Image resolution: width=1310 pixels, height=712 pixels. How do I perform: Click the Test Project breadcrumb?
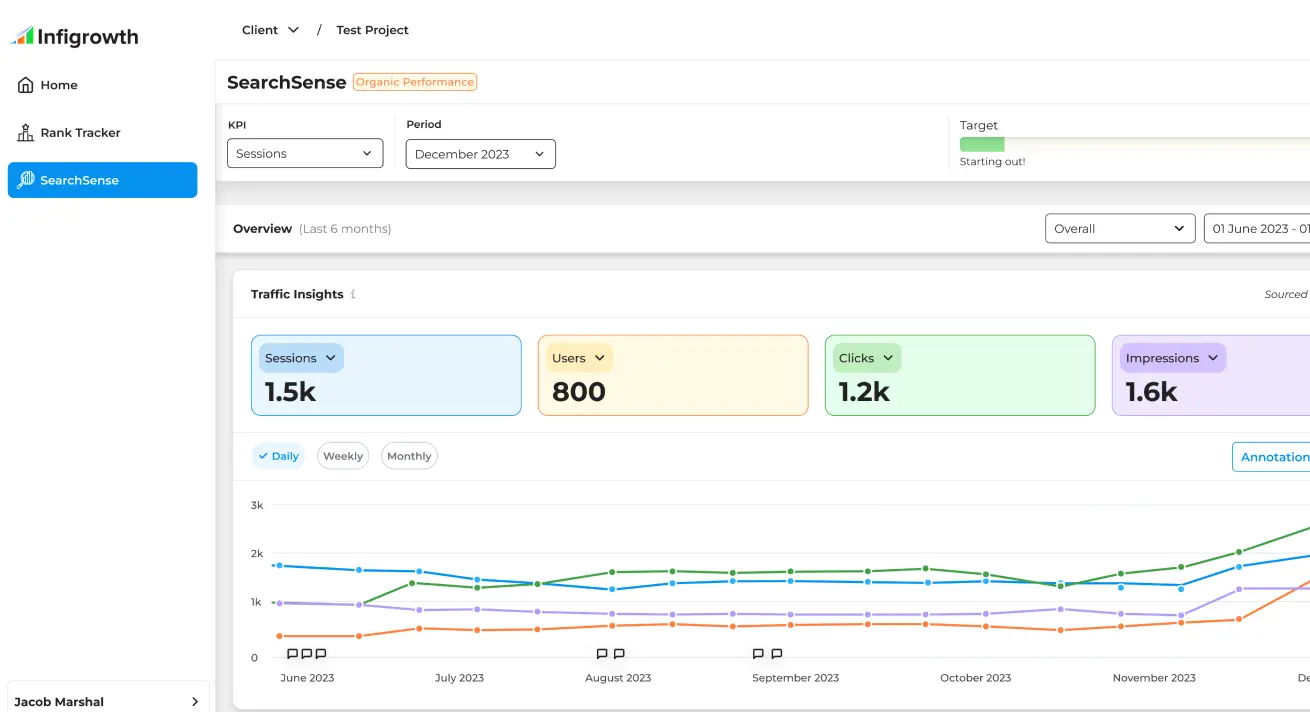[x=372, y=30]
